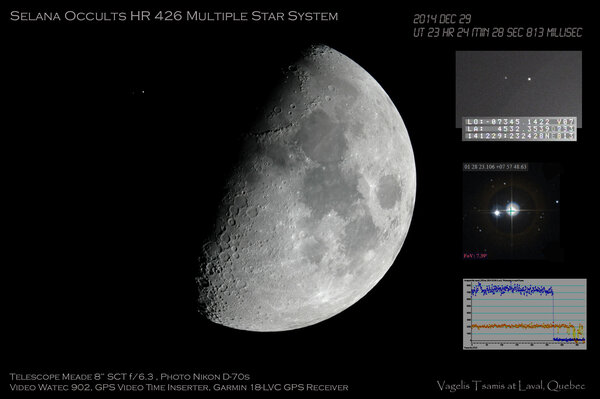Viewport: 600px width, 399px height.
Task: Click the UT 23 HR 24 MIN timestamp line
Action: coord(497,32)
